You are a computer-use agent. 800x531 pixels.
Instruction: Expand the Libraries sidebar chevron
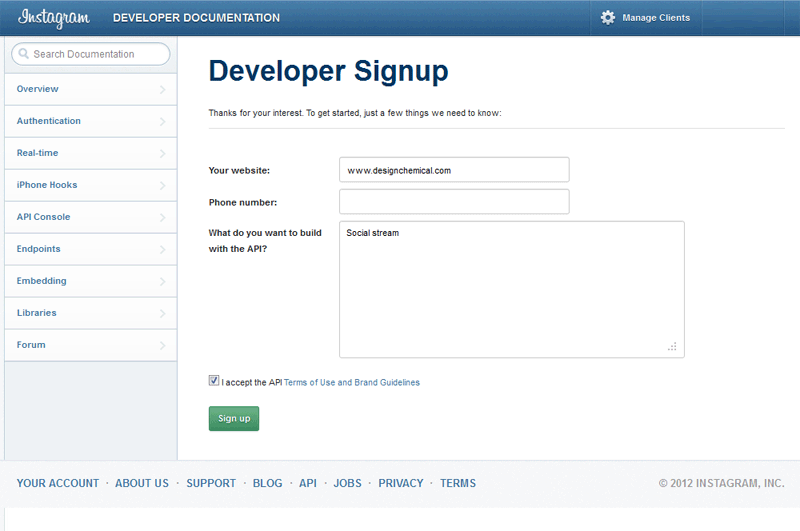click(x=163, y=314)
